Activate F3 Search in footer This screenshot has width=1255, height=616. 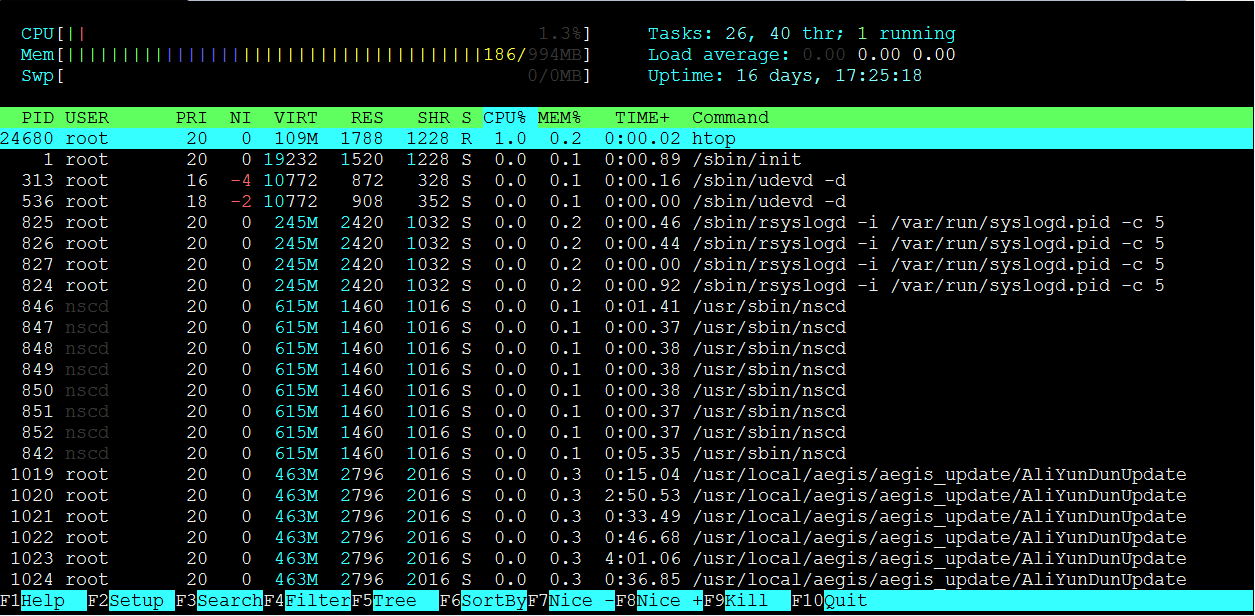(x=229, y=601)
